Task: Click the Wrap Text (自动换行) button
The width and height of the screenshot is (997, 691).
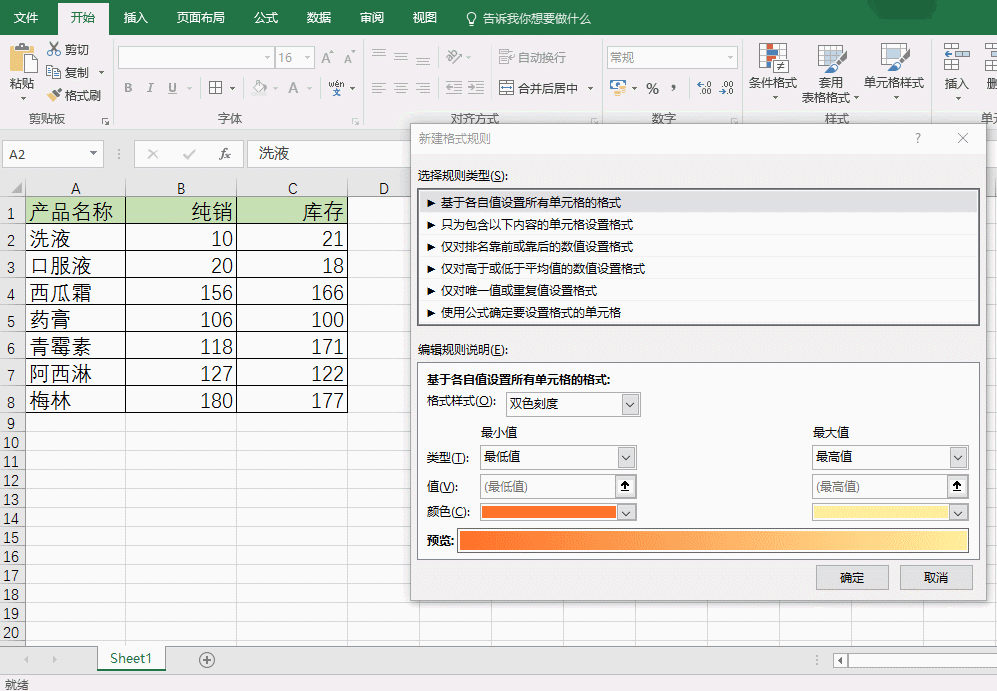Action: coord(532,57)
